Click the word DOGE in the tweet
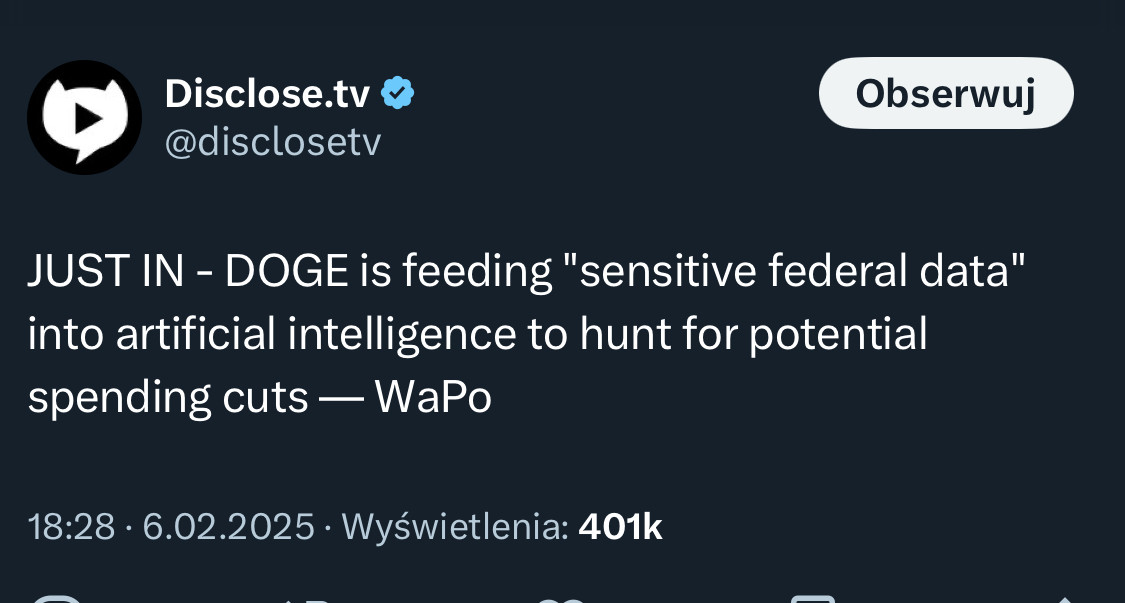The image size is (1125, 603). (287, 271)
